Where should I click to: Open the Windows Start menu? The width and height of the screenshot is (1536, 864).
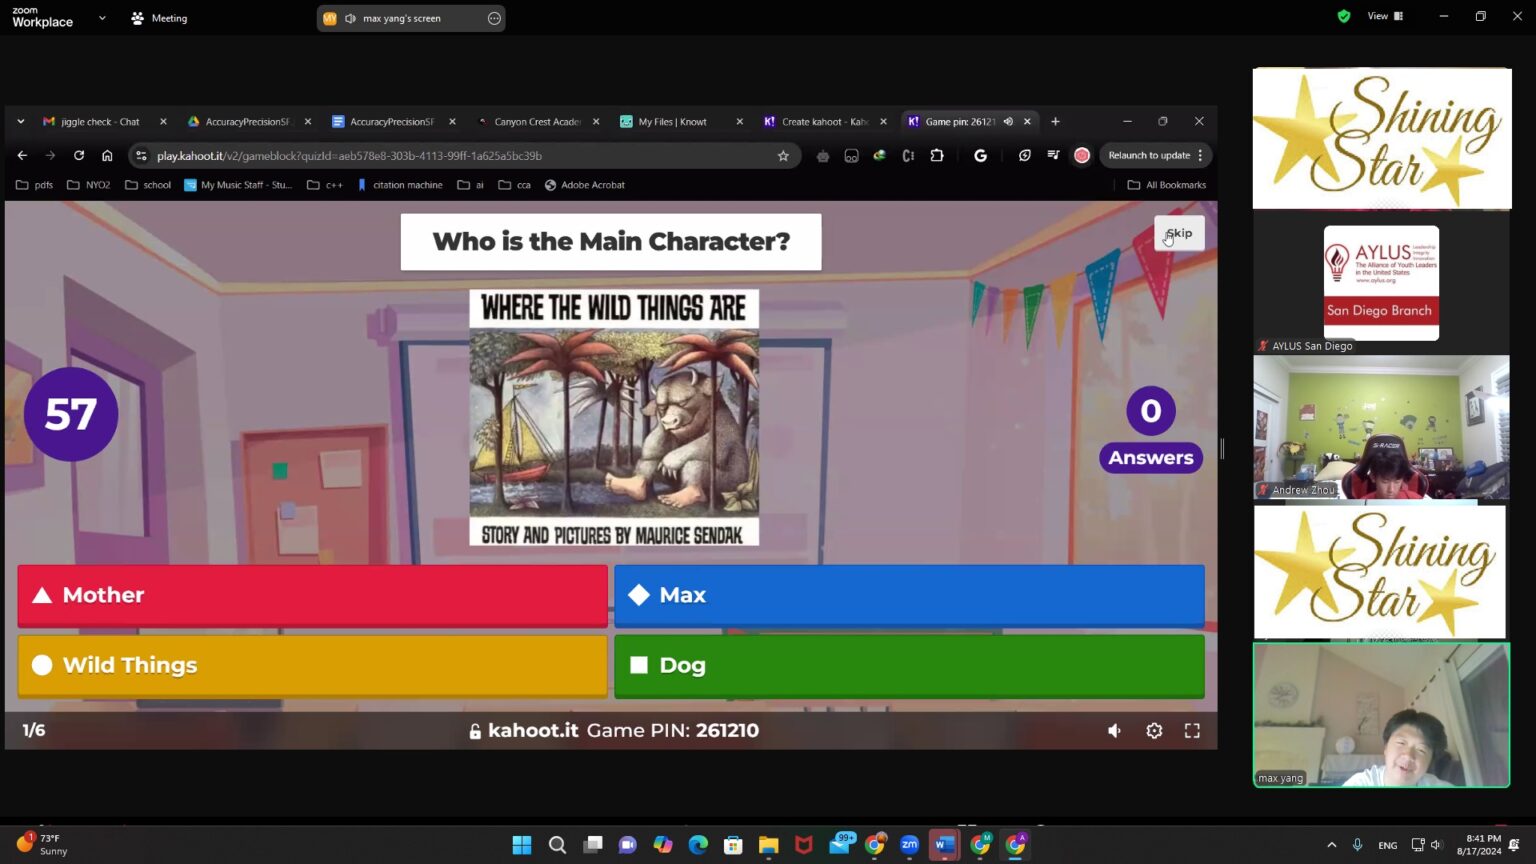pyautogui.click(x=522, y=845)
